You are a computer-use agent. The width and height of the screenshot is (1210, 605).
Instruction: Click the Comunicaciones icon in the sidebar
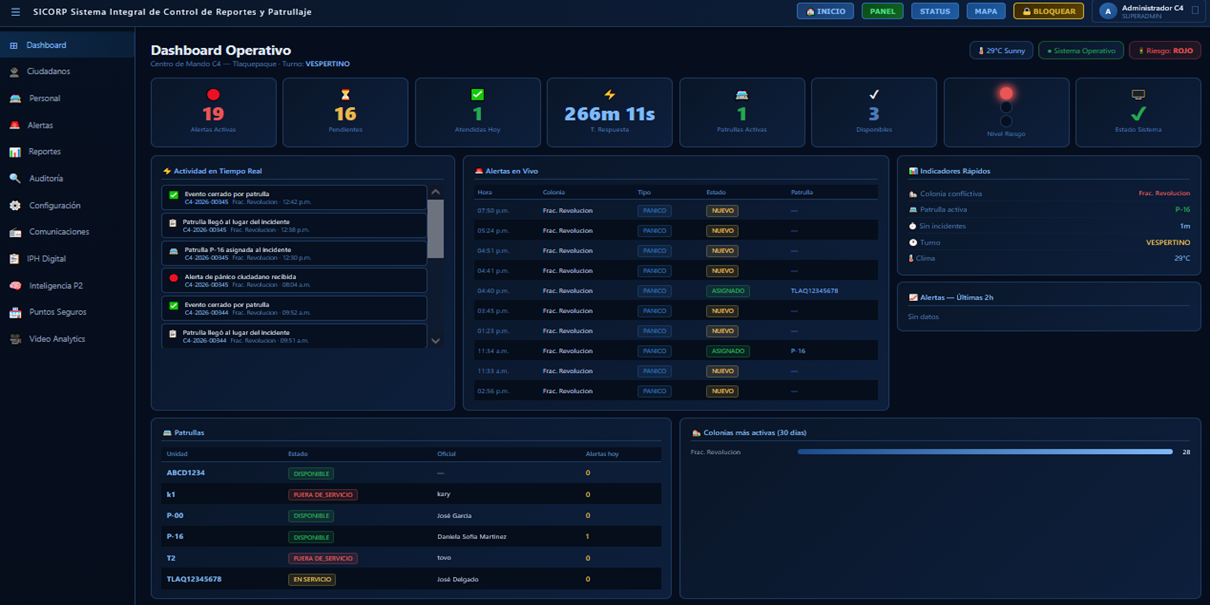tap(14, 232)
